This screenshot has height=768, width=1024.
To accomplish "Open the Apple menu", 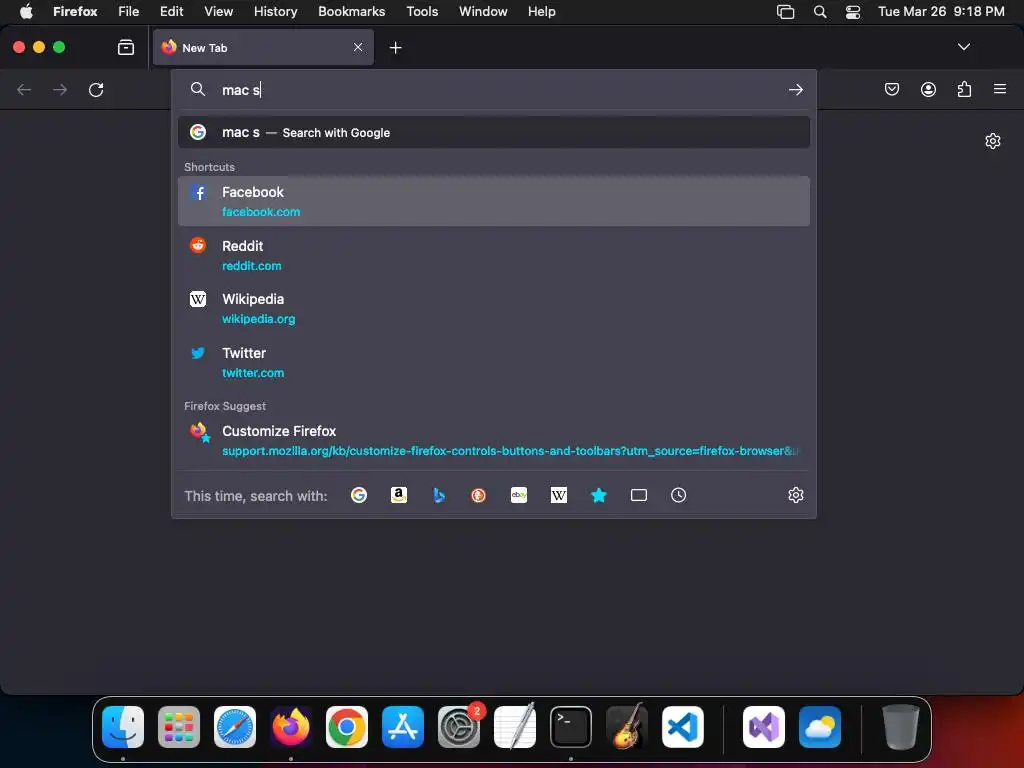I will click(26, 11).
